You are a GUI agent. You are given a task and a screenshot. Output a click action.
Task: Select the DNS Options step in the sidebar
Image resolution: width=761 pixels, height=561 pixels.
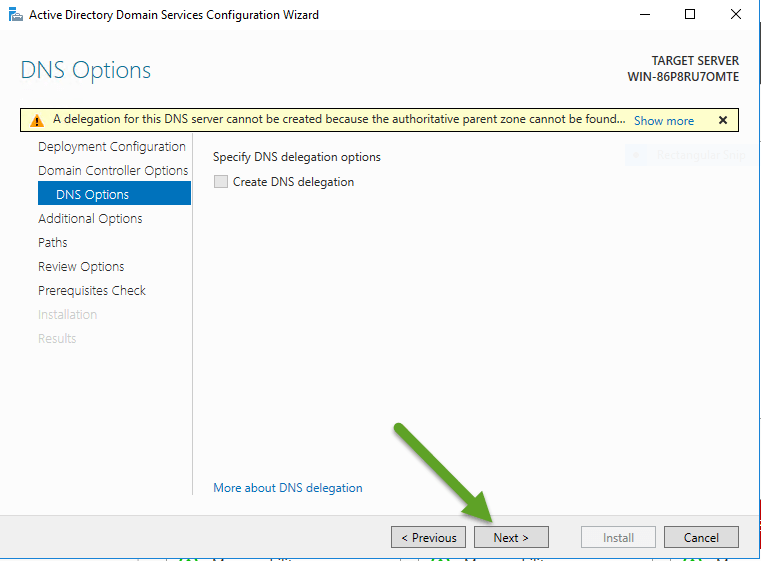pos(92,195)
